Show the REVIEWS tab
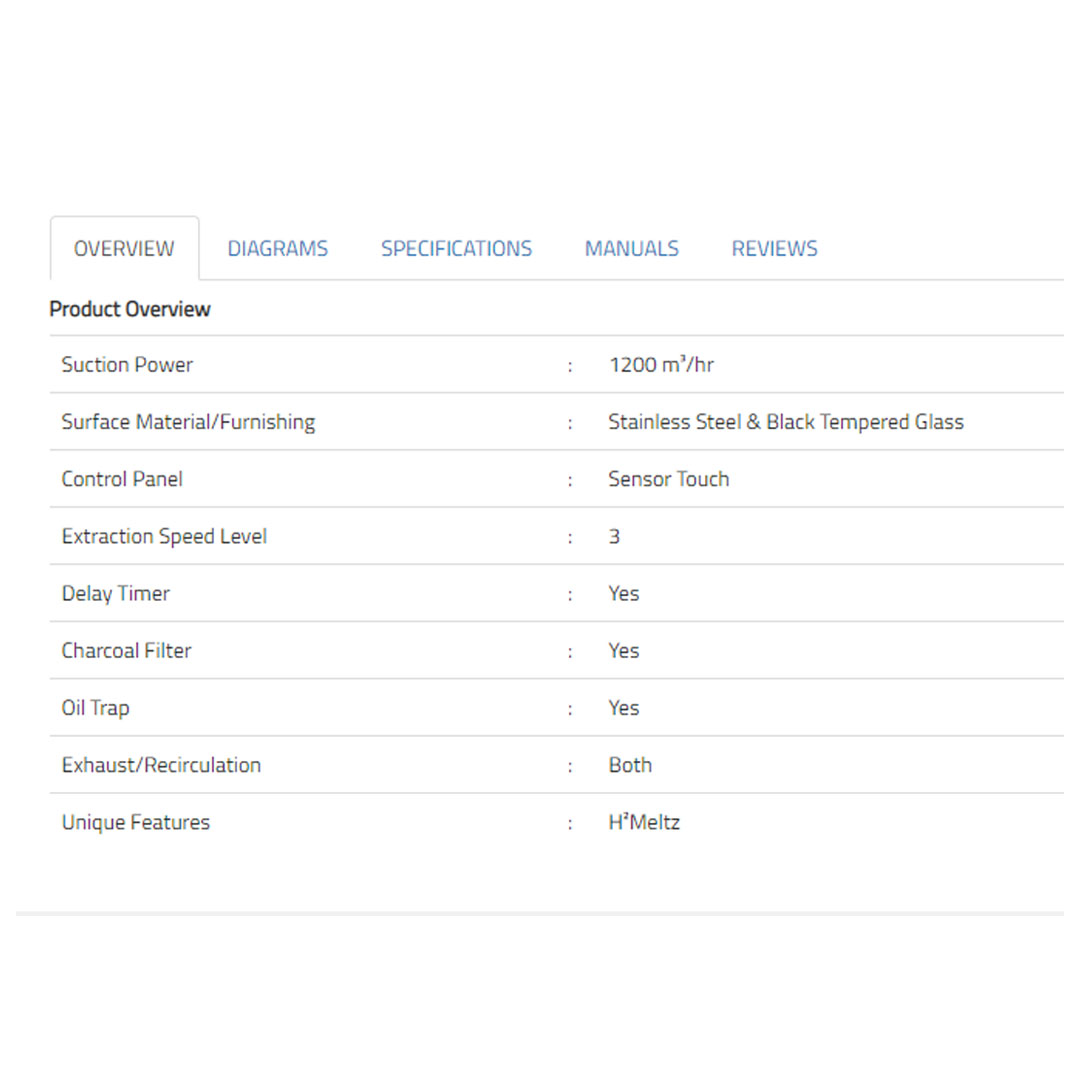This screenshot has width=1080, height=1080. tap(774, 249)
